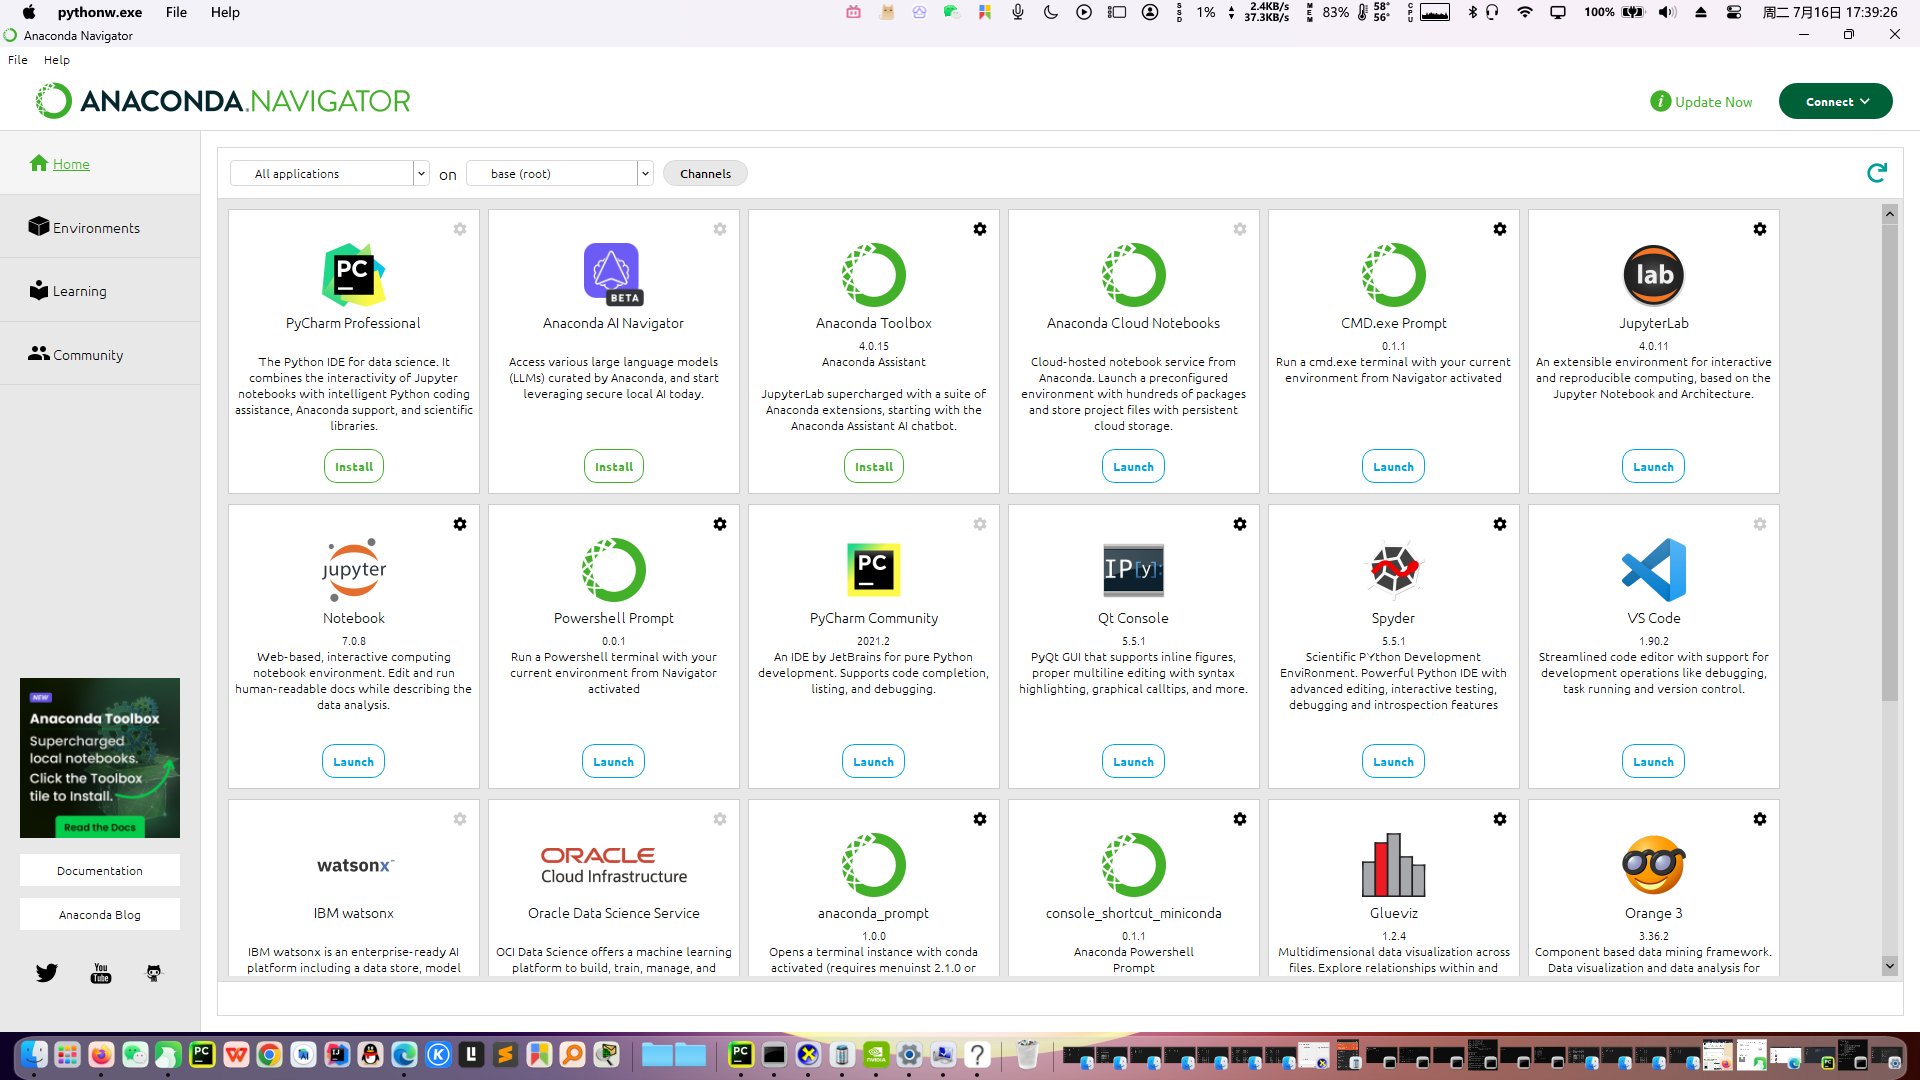This screenshot has height=1080, width=1920.
Task: Launch JupyterLab
Action: pyautogui.click(x=1654, y=467)
